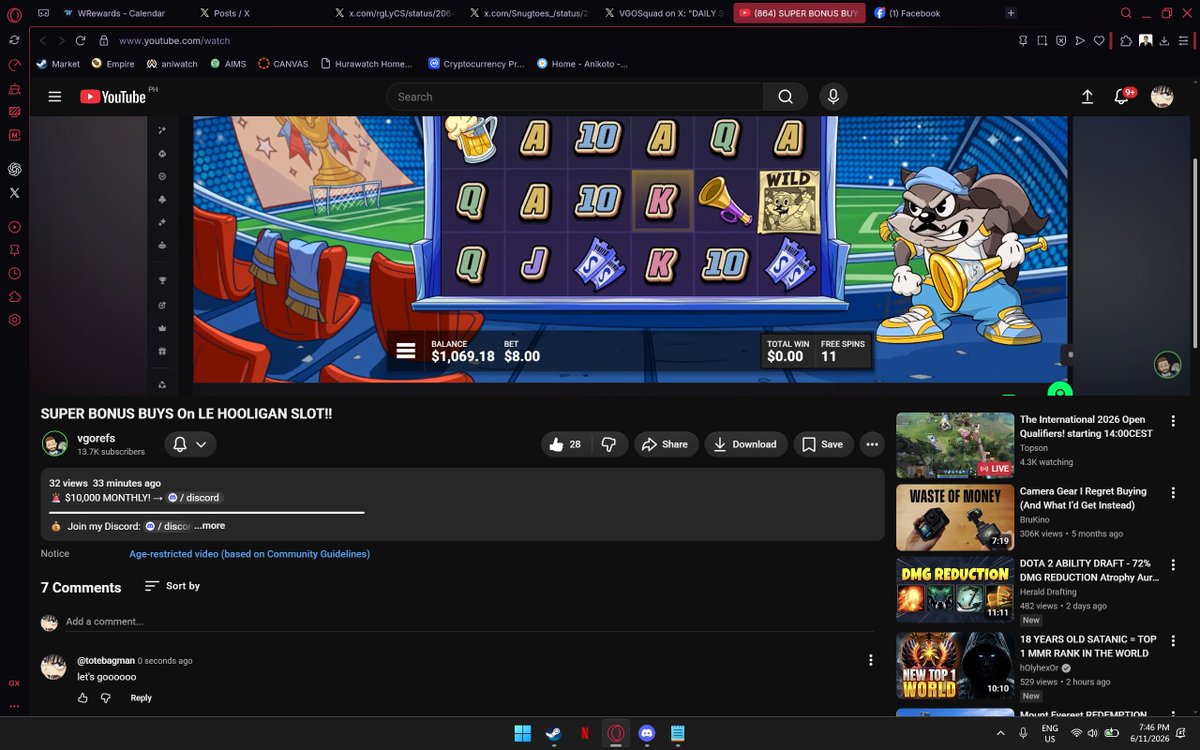Open the CANVAS bookmark
This screenshot has height=750, width=1200.
[283, 63]
